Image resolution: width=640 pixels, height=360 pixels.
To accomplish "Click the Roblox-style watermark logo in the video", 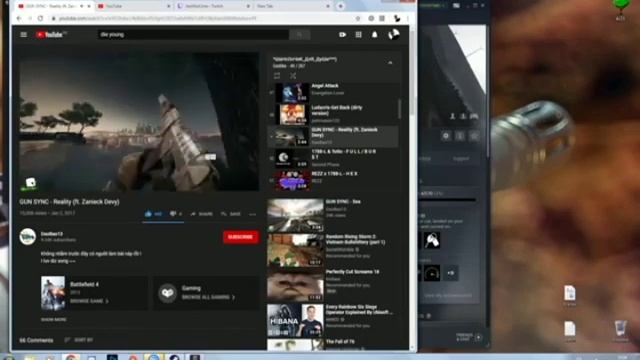I will click(x=30, y=183).
